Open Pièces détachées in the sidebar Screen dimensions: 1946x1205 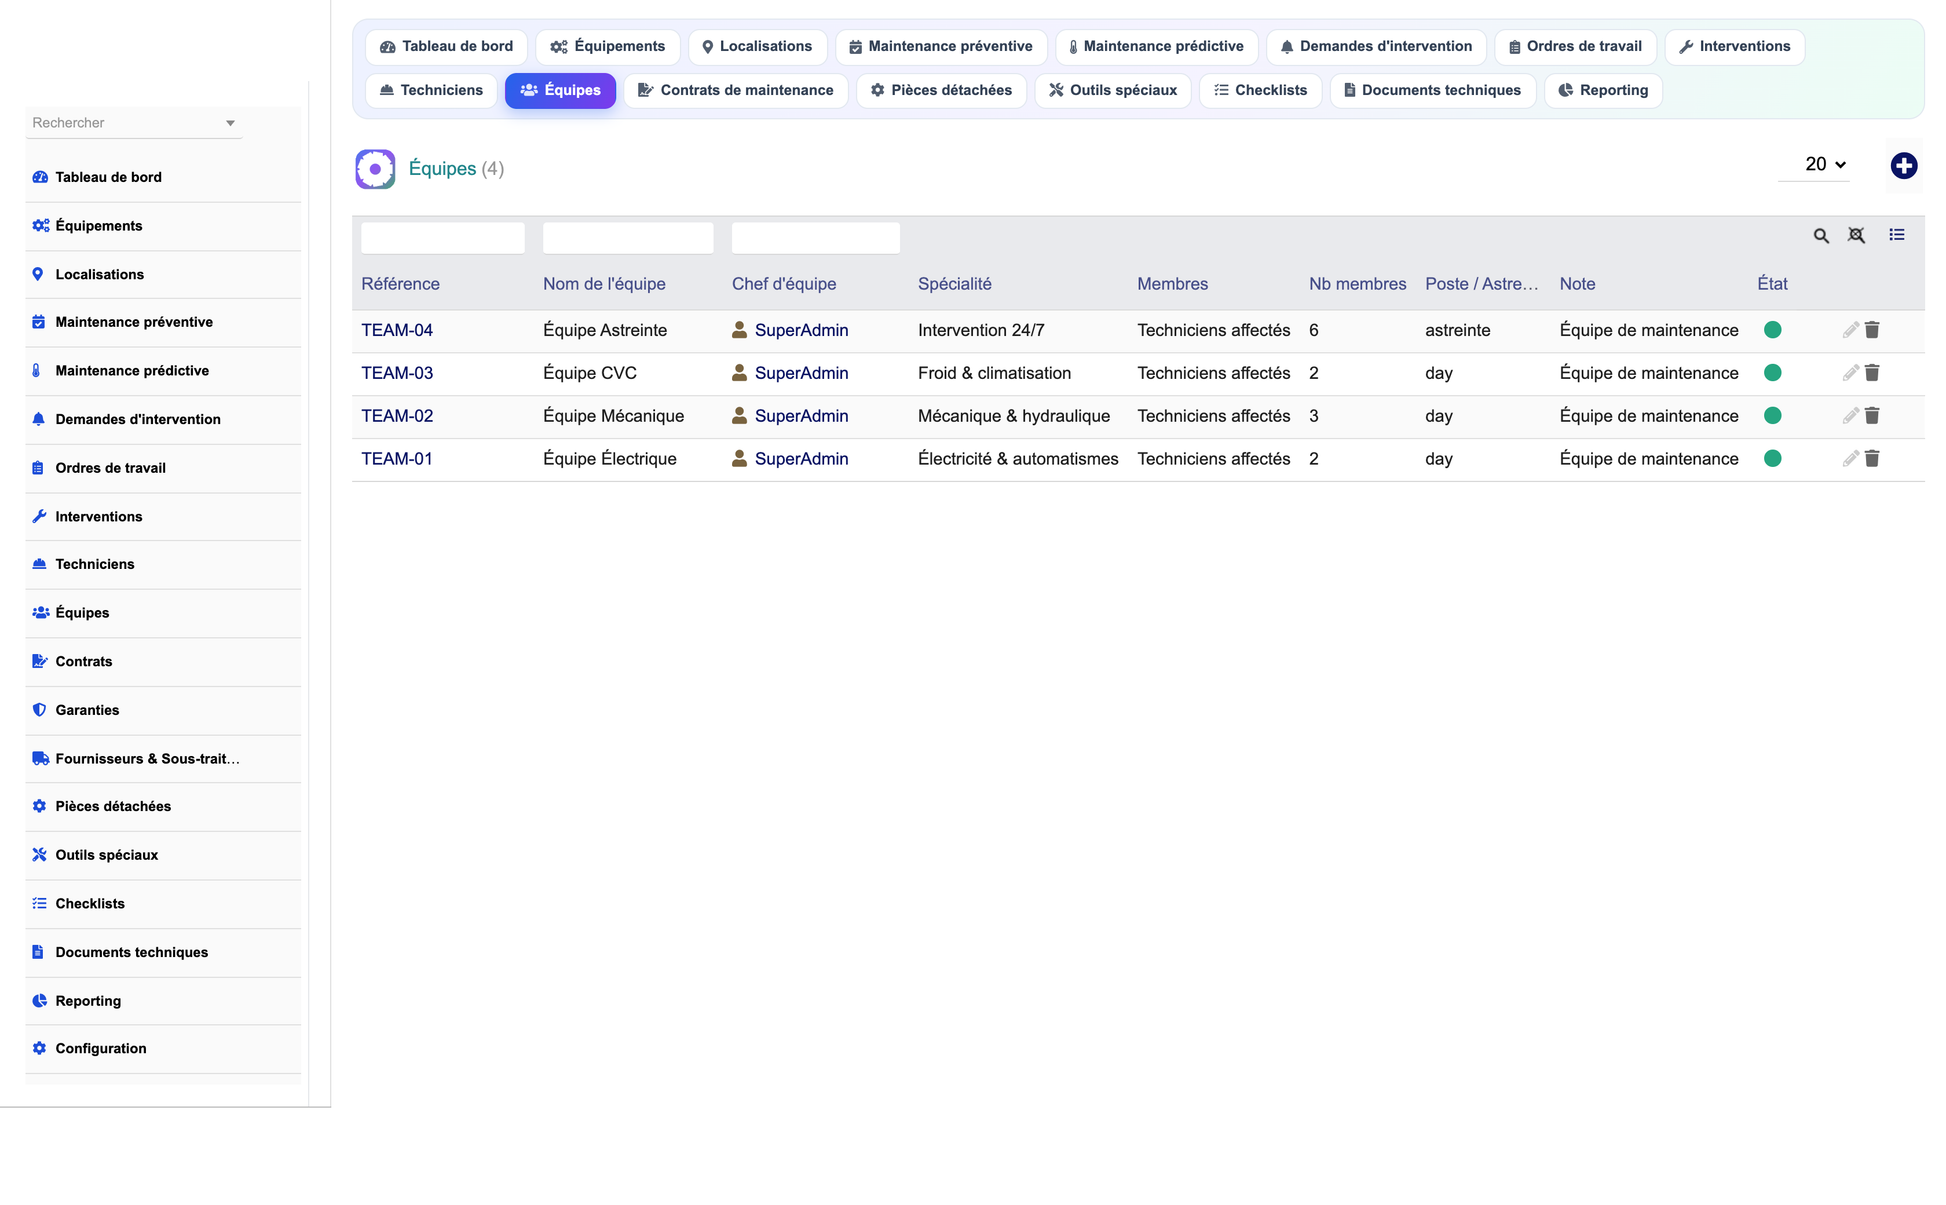pos(163,807)
